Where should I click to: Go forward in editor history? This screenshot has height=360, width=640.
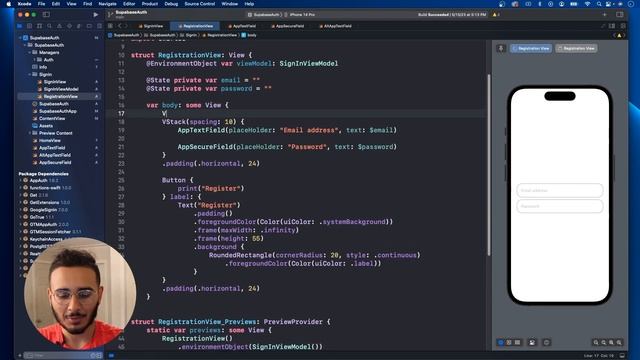tap(126, 26)
